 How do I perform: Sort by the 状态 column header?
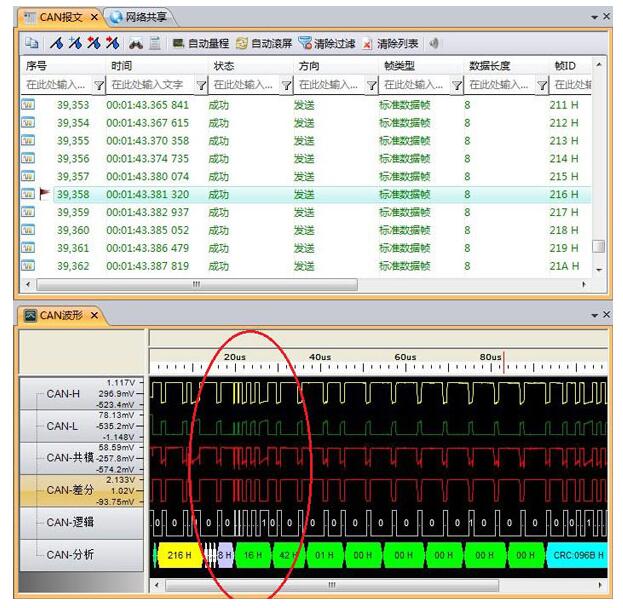250,66
